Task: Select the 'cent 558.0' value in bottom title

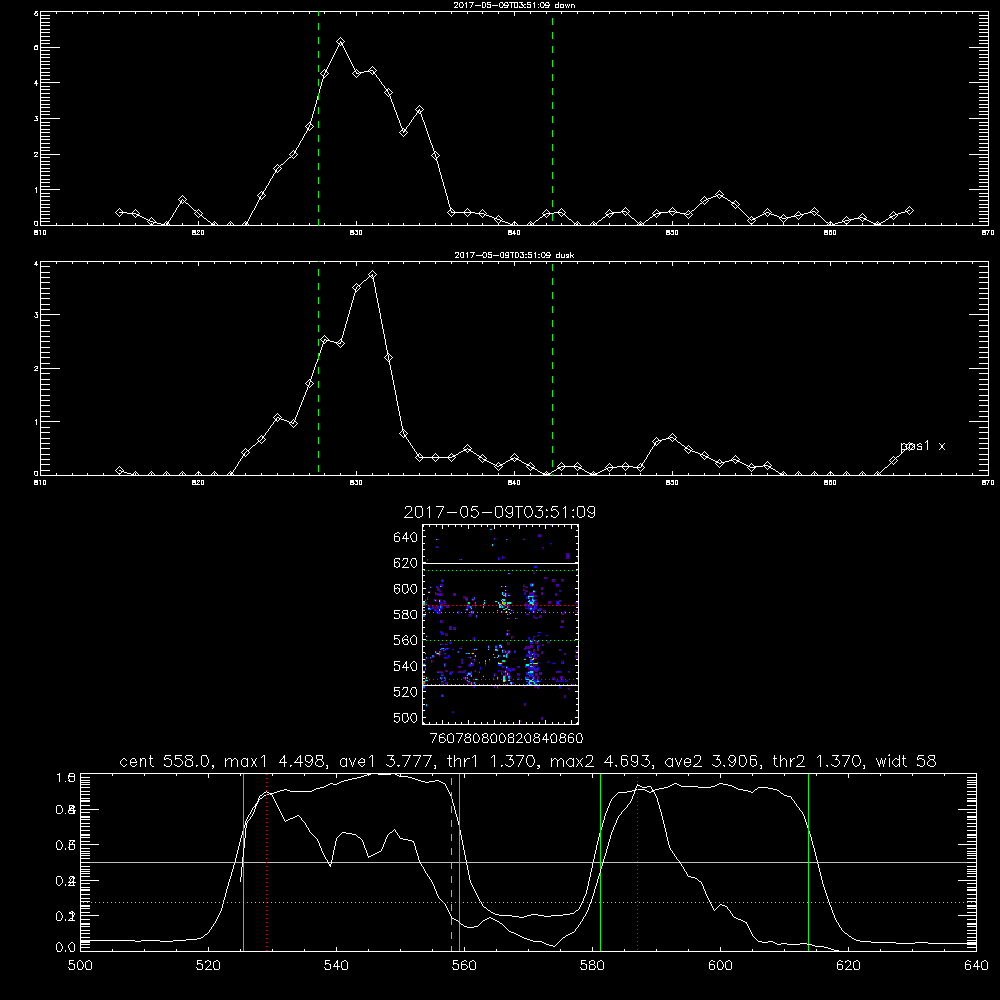Action: point(165,761)
